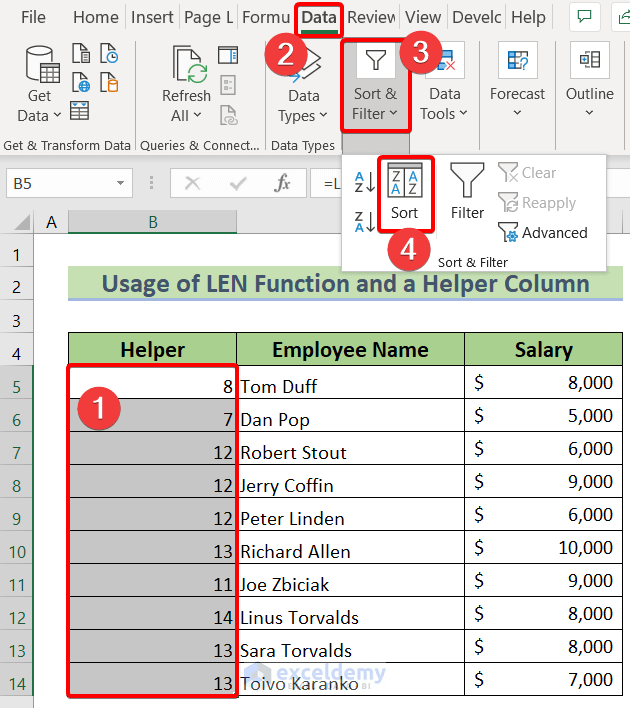The height and width of the screenshot is (708, 630).
Task: Click the Salary header cell
Action: pos(544,349)
